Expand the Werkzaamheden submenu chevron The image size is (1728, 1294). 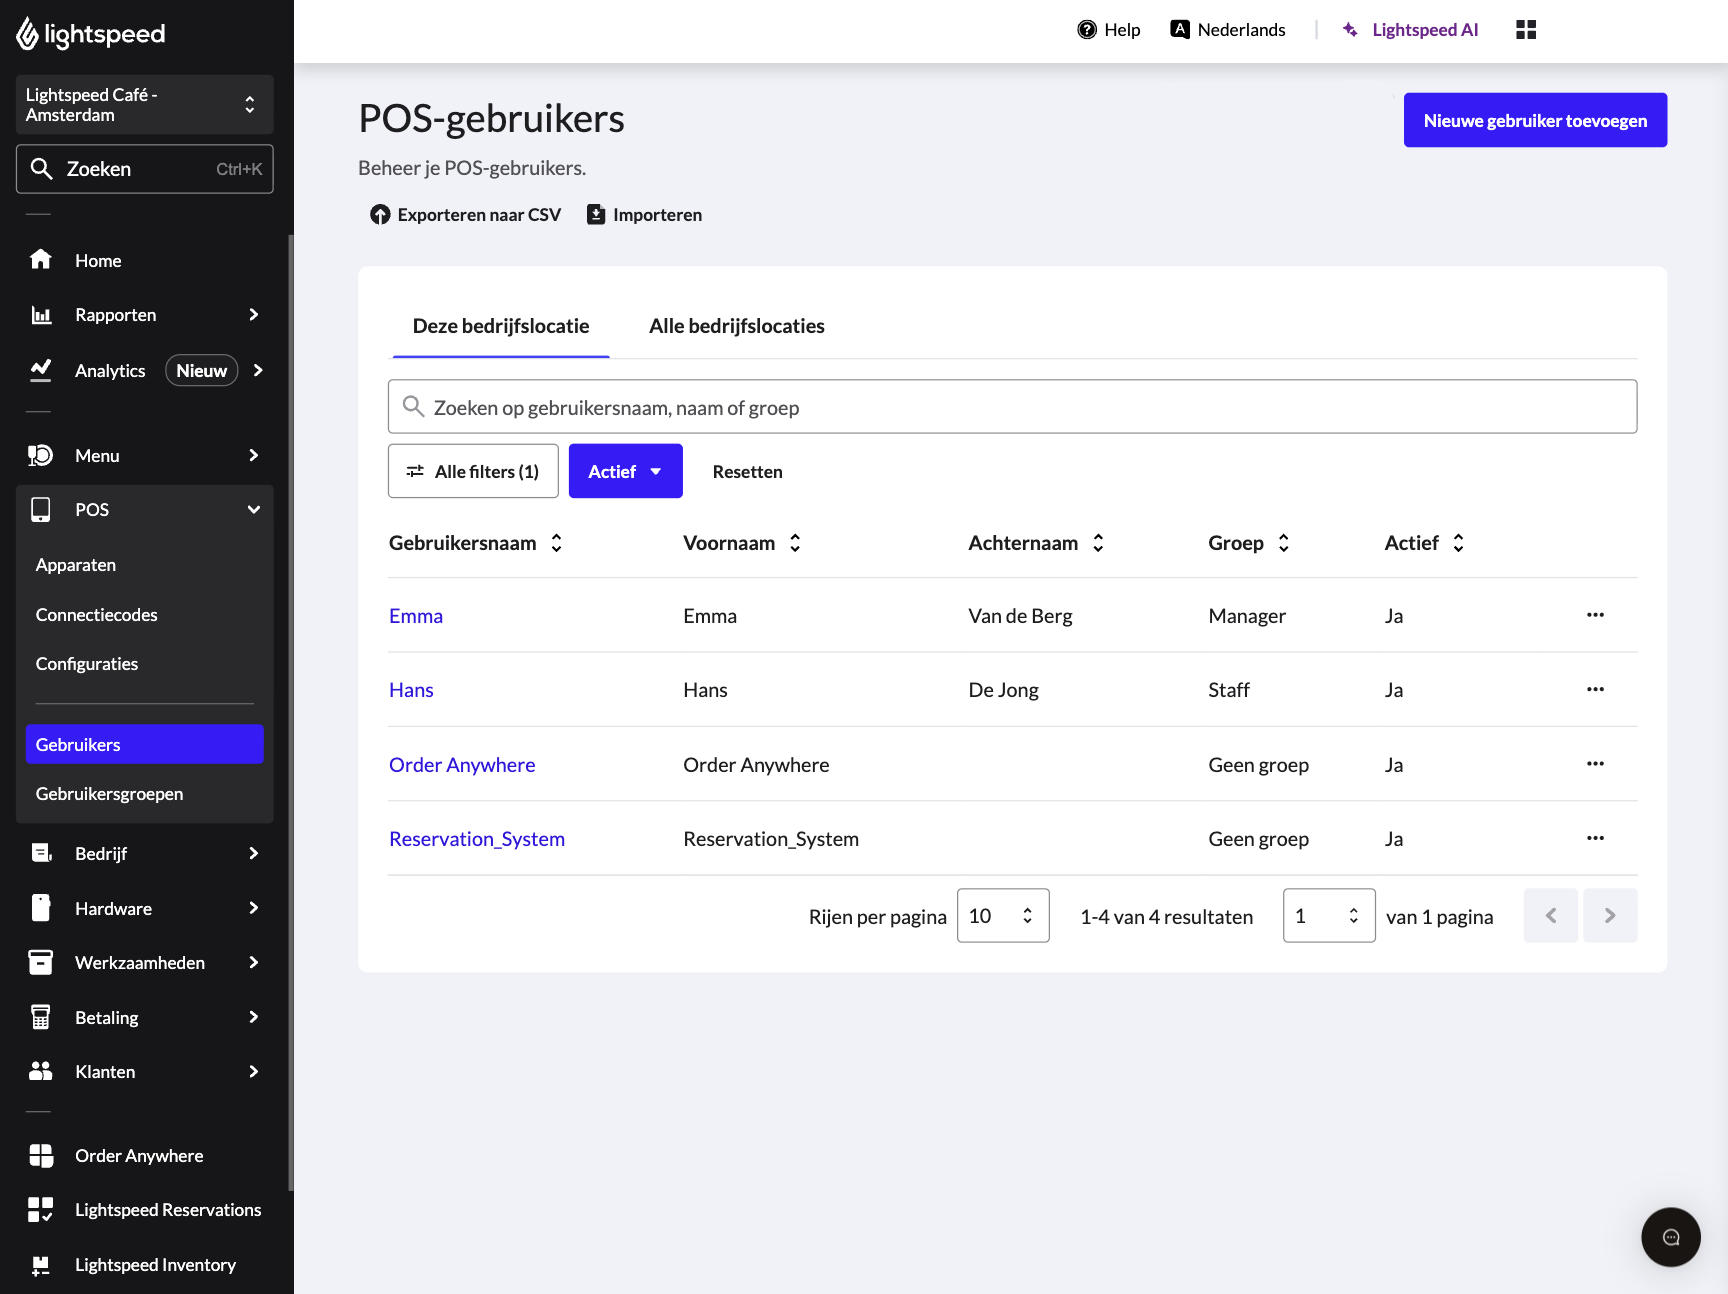click(254, 962)
